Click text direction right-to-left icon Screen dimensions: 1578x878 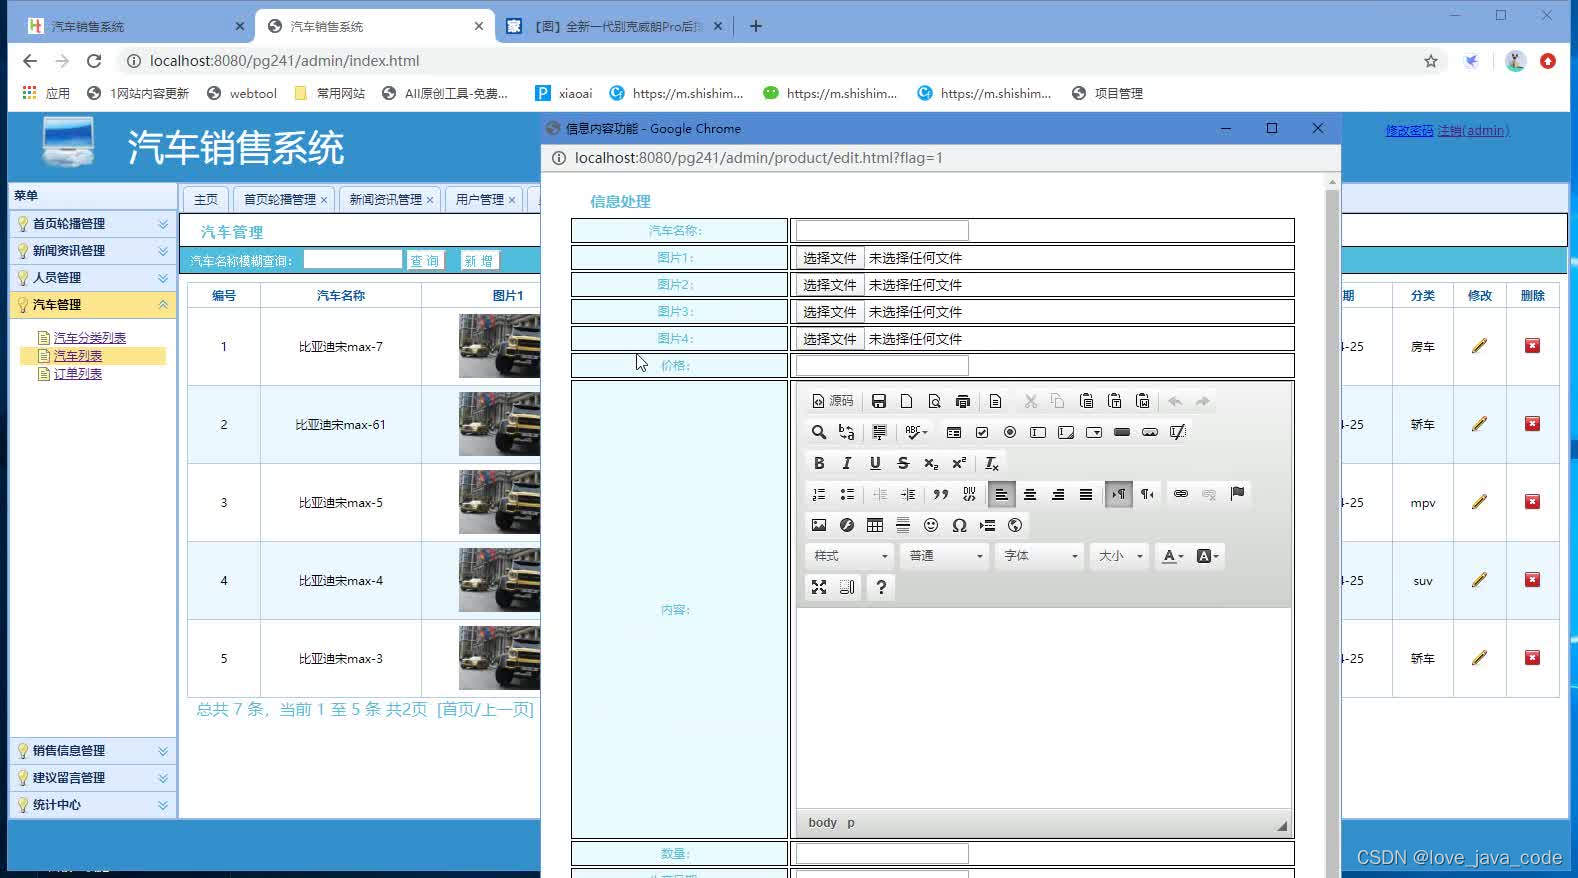[x=1147, y=494]
